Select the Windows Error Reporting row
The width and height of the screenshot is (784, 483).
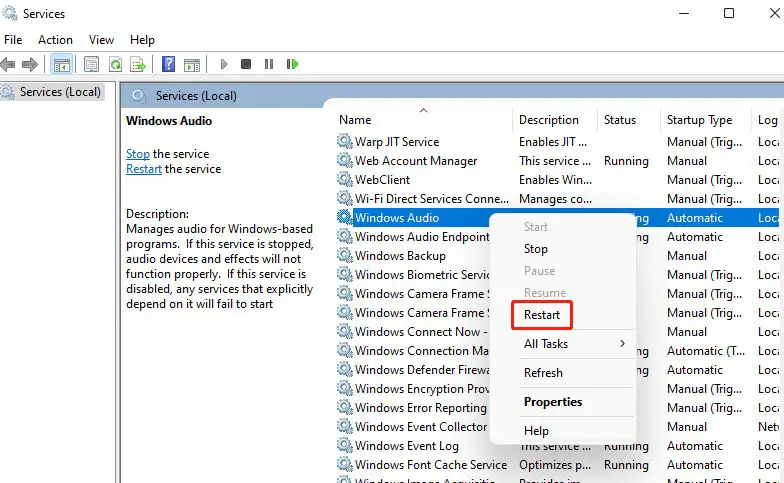coord(420,408)
